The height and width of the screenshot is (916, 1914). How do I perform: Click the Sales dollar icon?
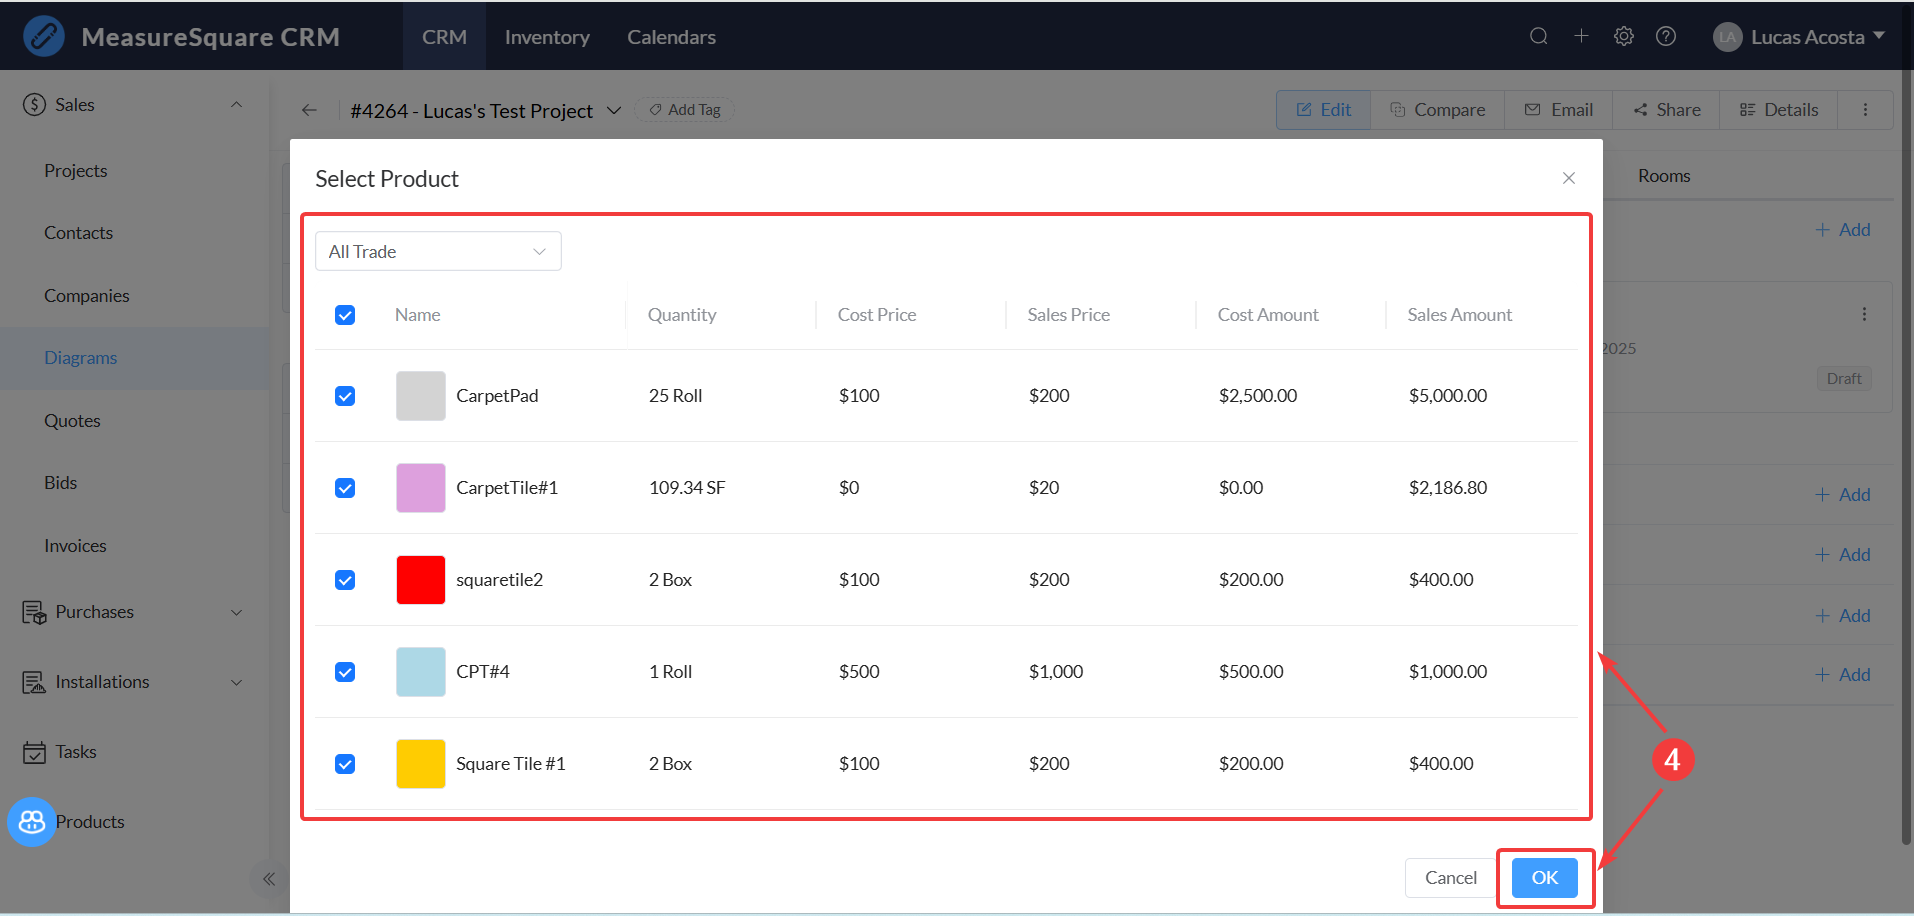(x=35, y=105)
